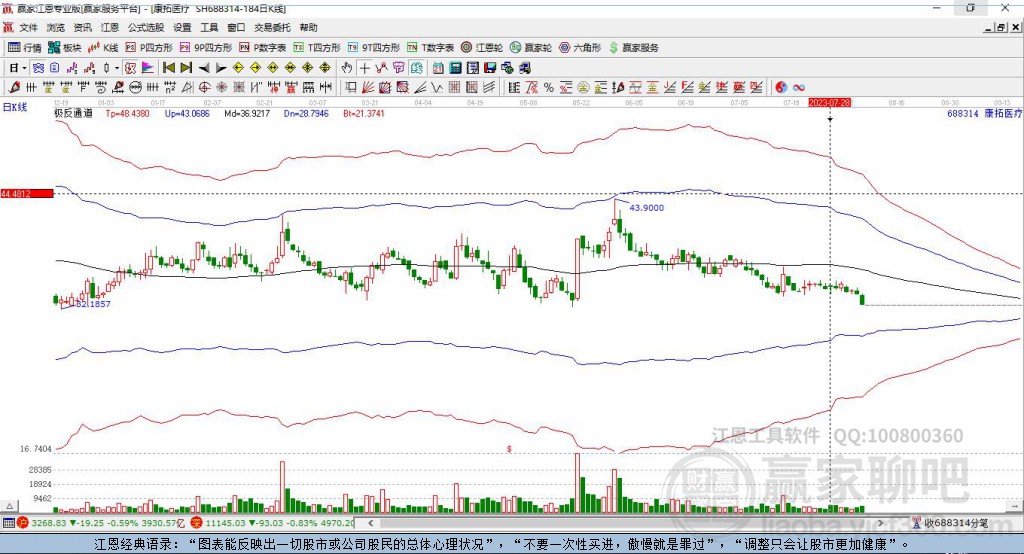This screenshot has height=554, width=1024.
Task: Step forward one bar with the right arrow
Action: (221, 68)
